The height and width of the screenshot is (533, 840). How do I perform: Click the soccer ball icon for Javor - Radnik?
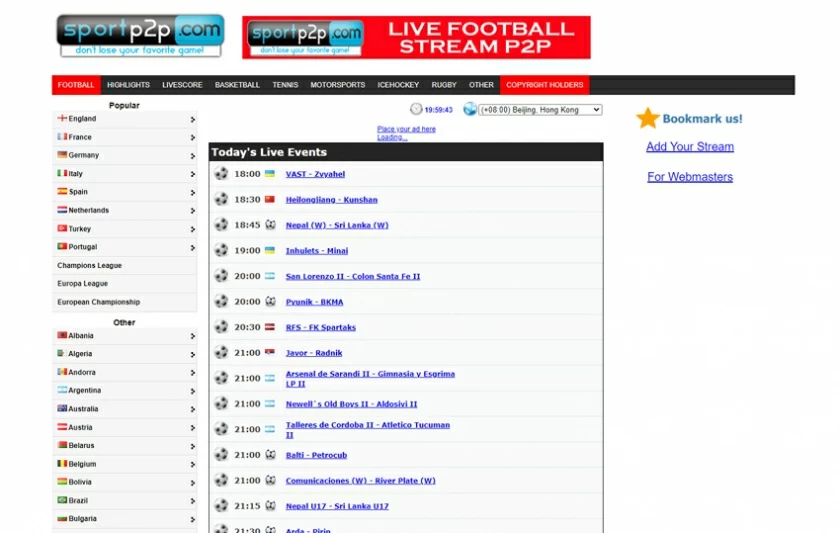221,352
